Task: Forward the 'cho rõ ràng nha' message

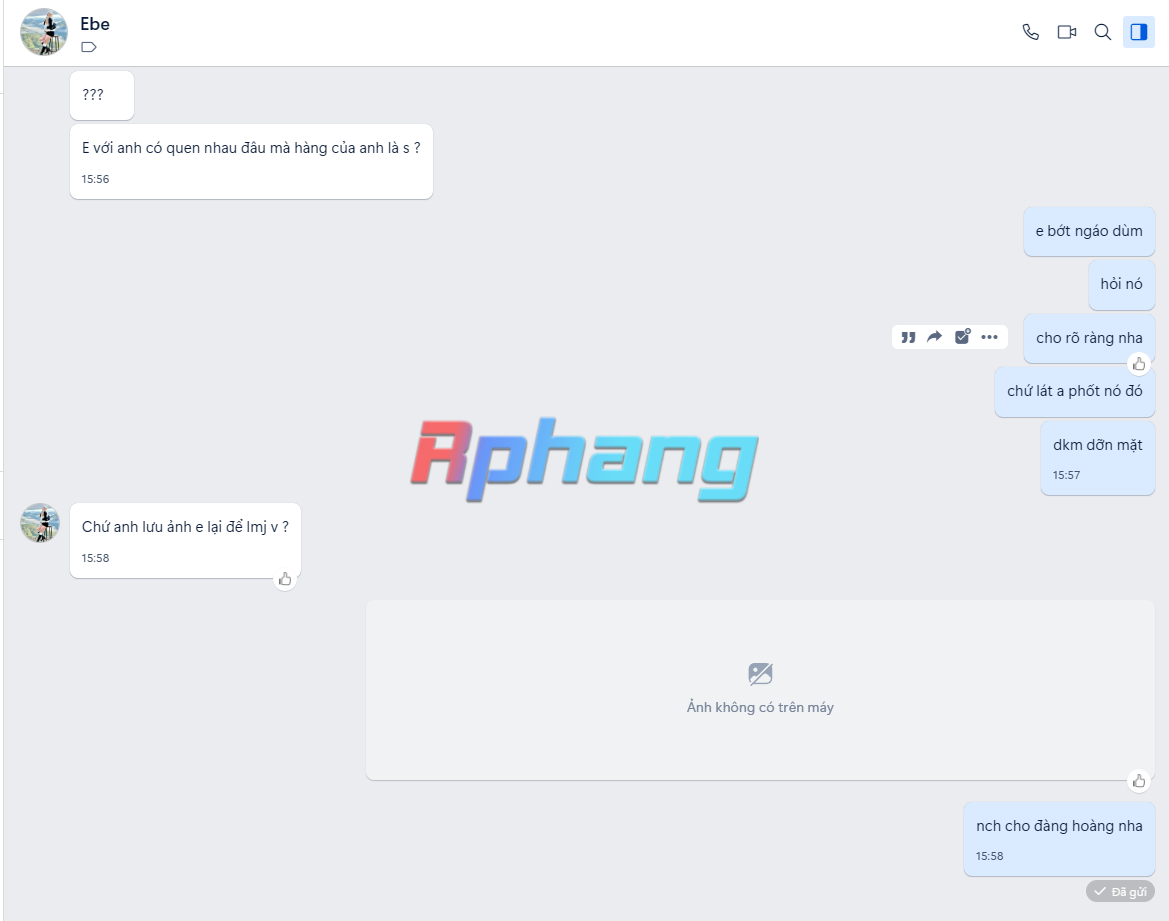Action: (935, 337)
